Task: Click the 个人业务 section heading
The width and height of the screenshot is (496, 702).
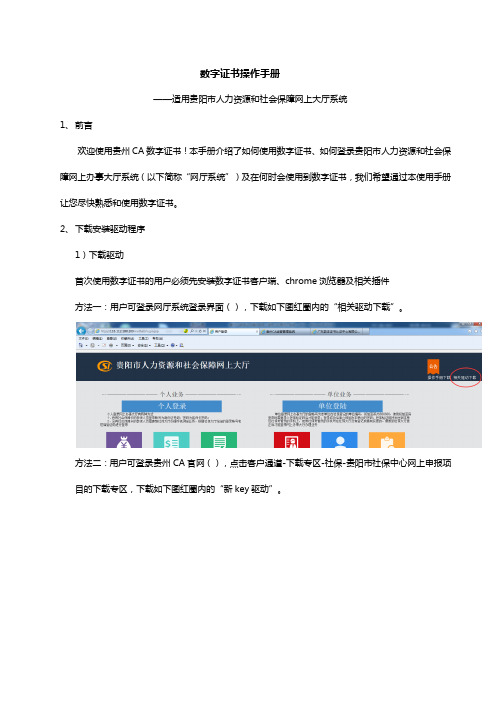Action: tap(171, 394)
